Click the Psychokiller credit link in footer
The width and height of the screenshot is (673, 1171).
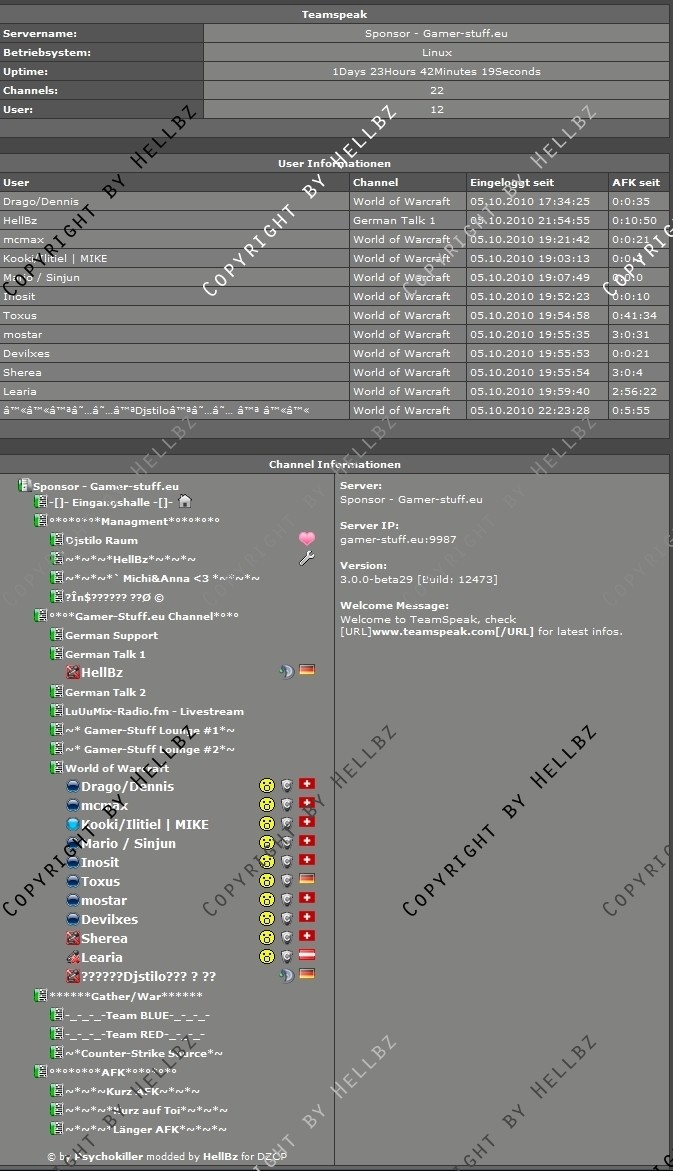click(104, 1157)
